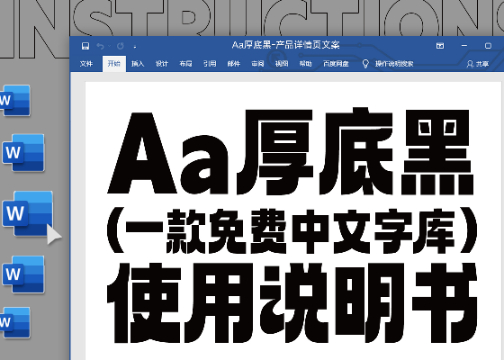Select the 引用 (References) tab
504x360 pixels.
[210, 63]
